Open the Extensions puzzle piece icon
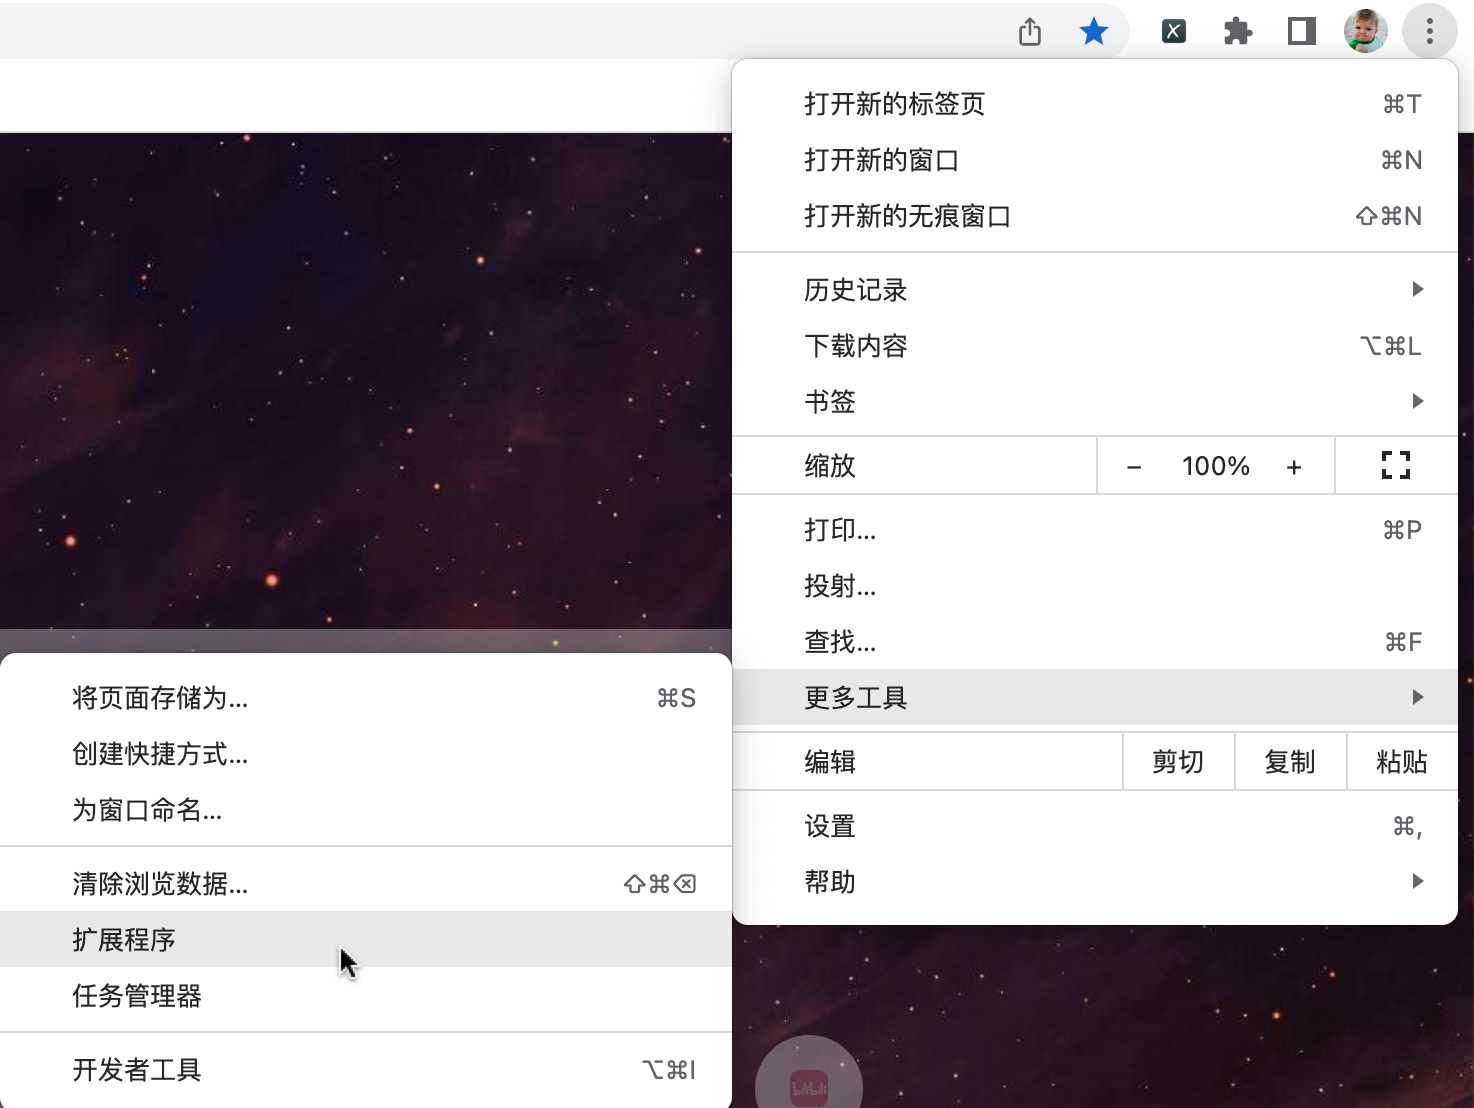The image size is (1474, 1108). pos(1238,32)
